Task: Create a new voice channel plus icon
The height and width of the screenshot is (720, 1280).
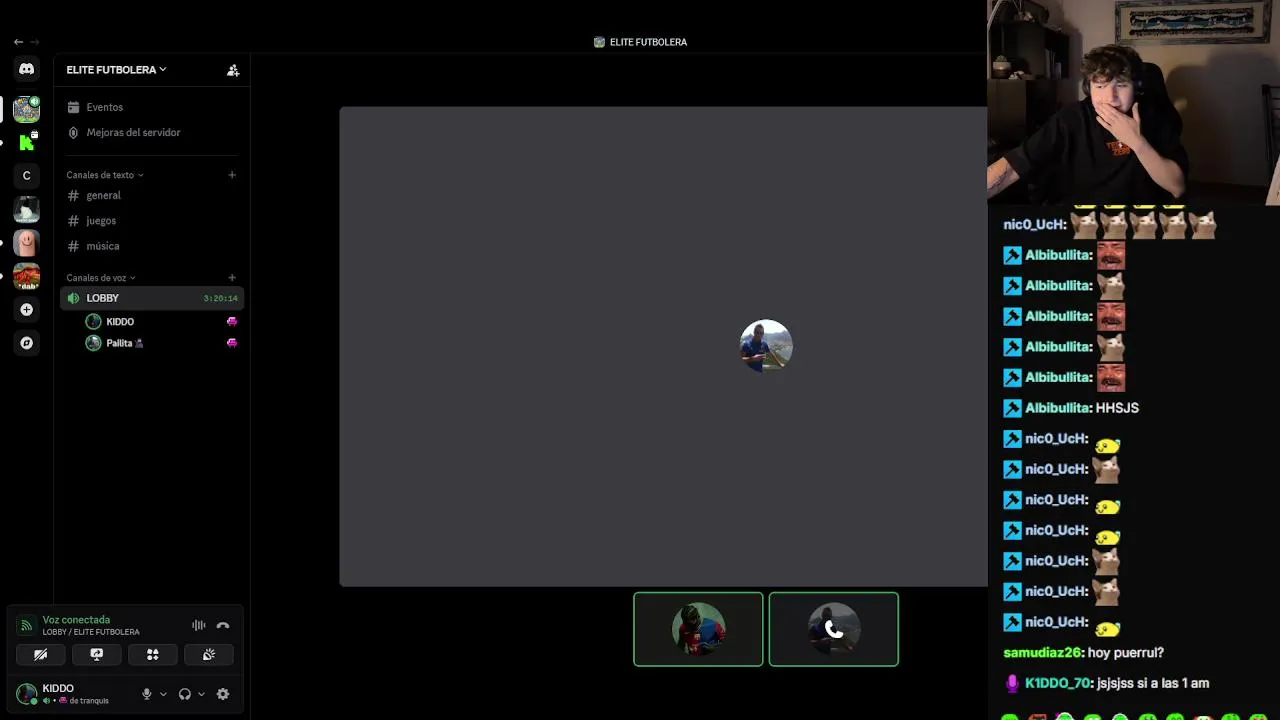Action: pos(232,278)
